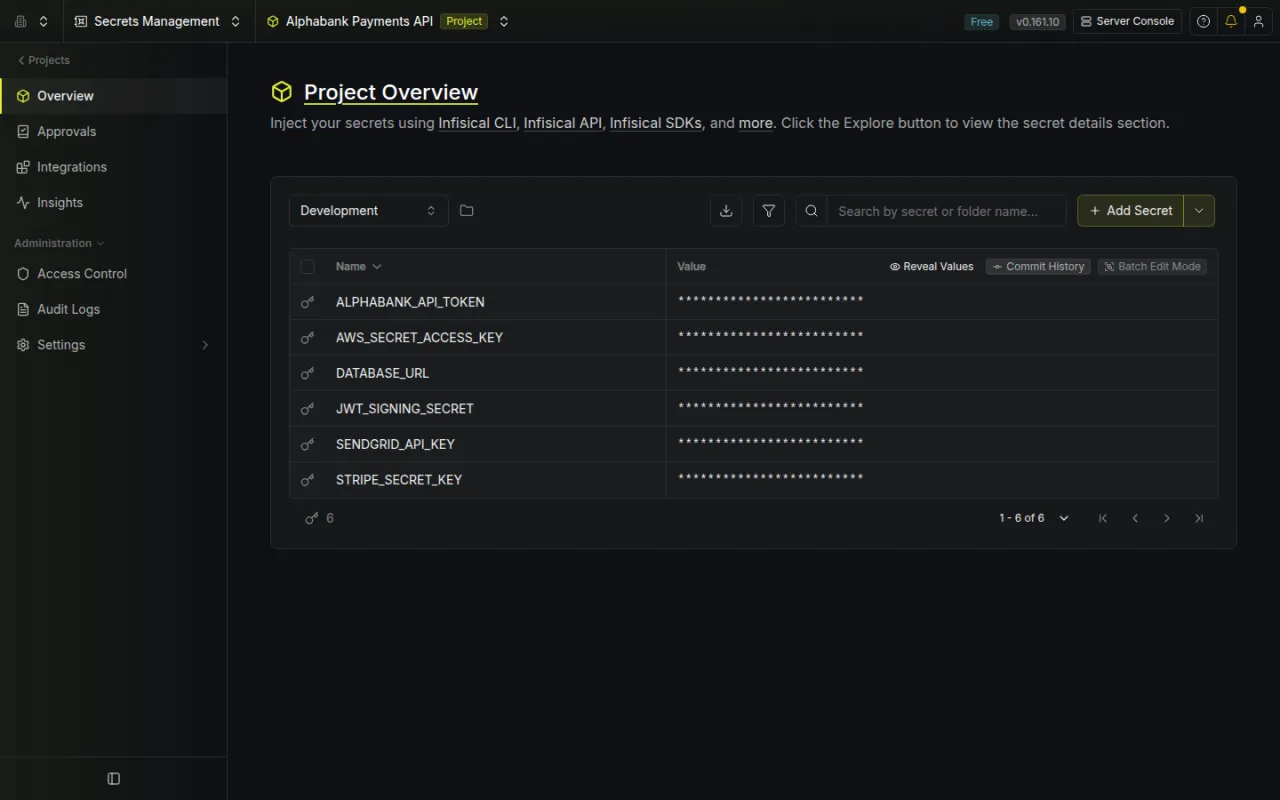Click the search magnifier icon

[x=812, y=211]
